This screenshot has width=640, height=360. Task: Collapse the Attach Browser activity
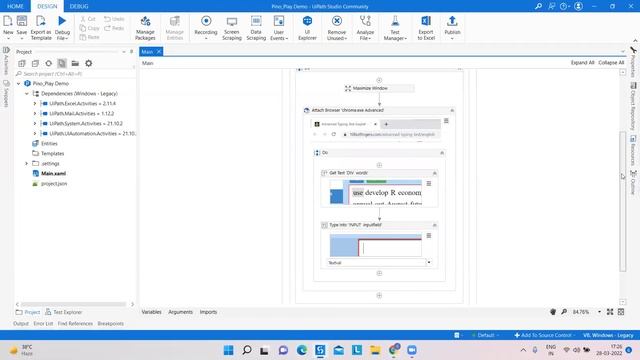tap(452, 110)
